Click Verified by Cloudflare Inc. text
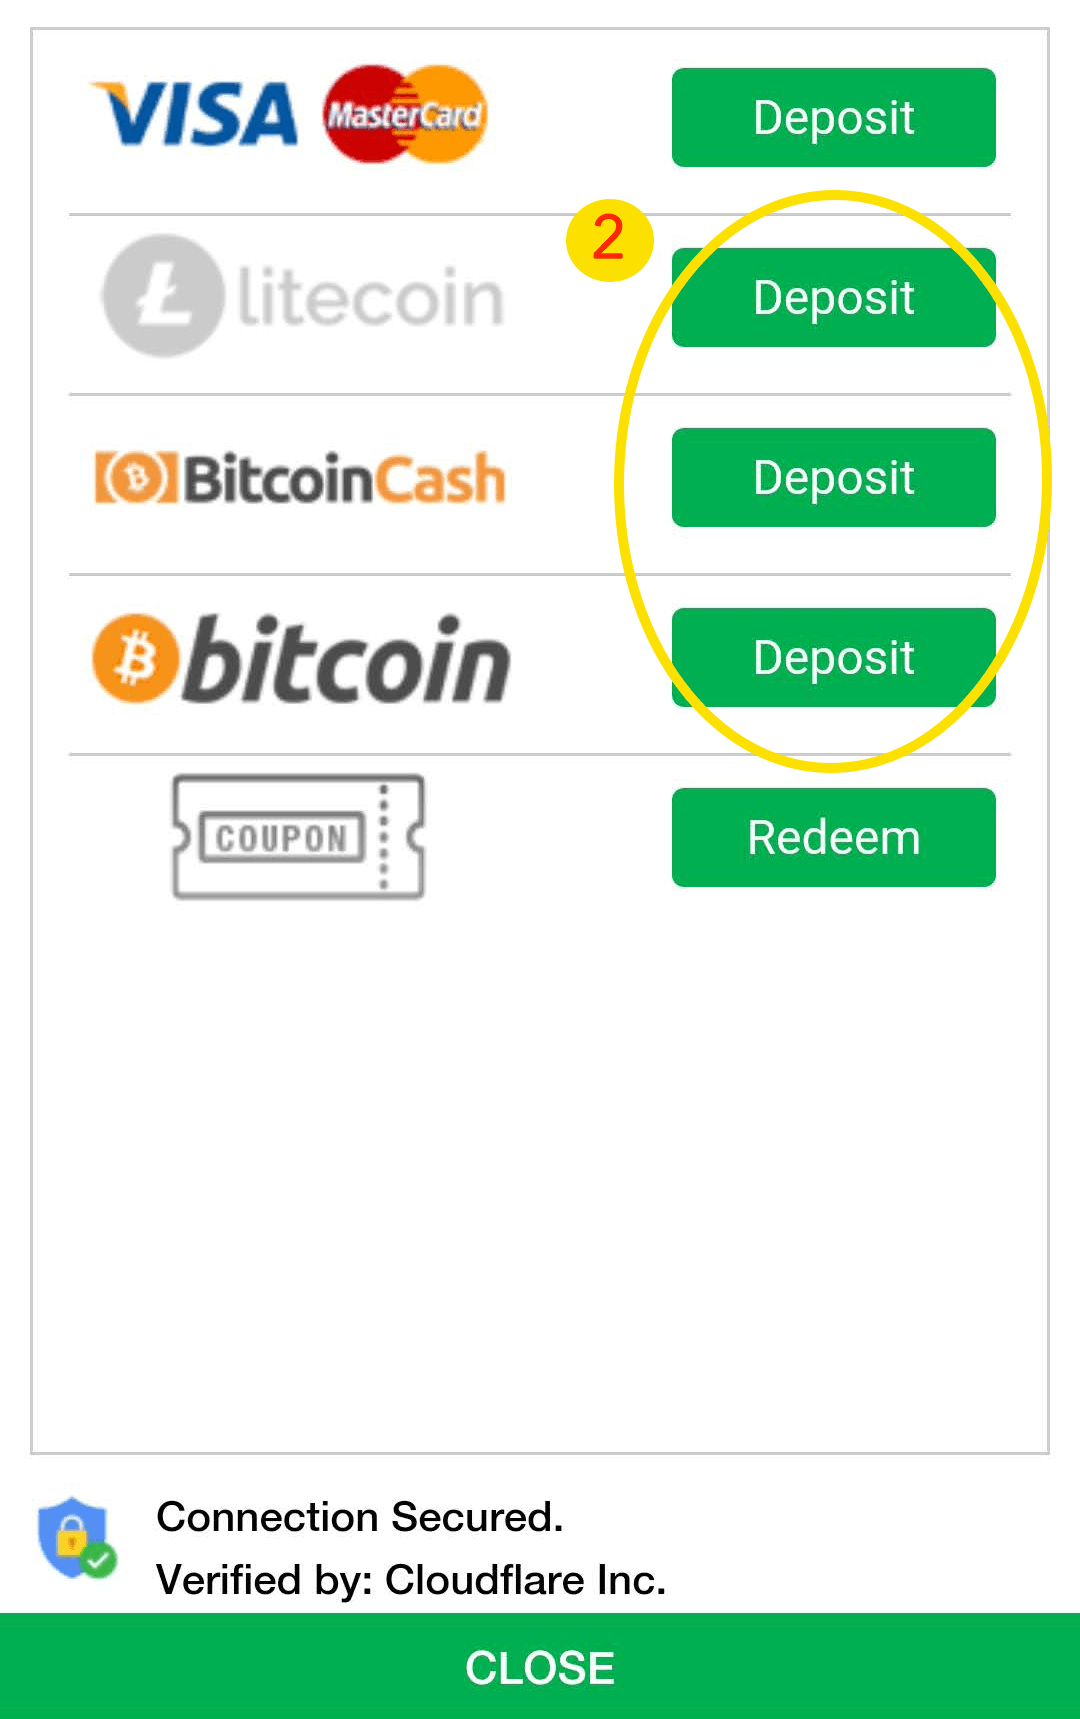This screenshot has width=1080, height=1719. coord(411,1580)
